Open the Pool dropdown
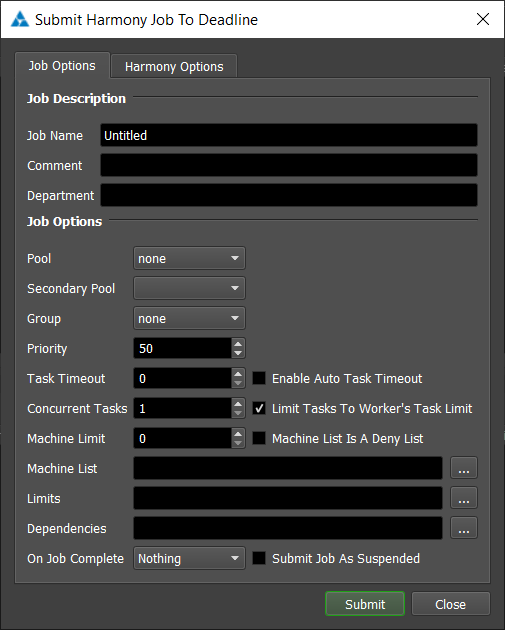The image size is (505, 630). pos(189,258)
